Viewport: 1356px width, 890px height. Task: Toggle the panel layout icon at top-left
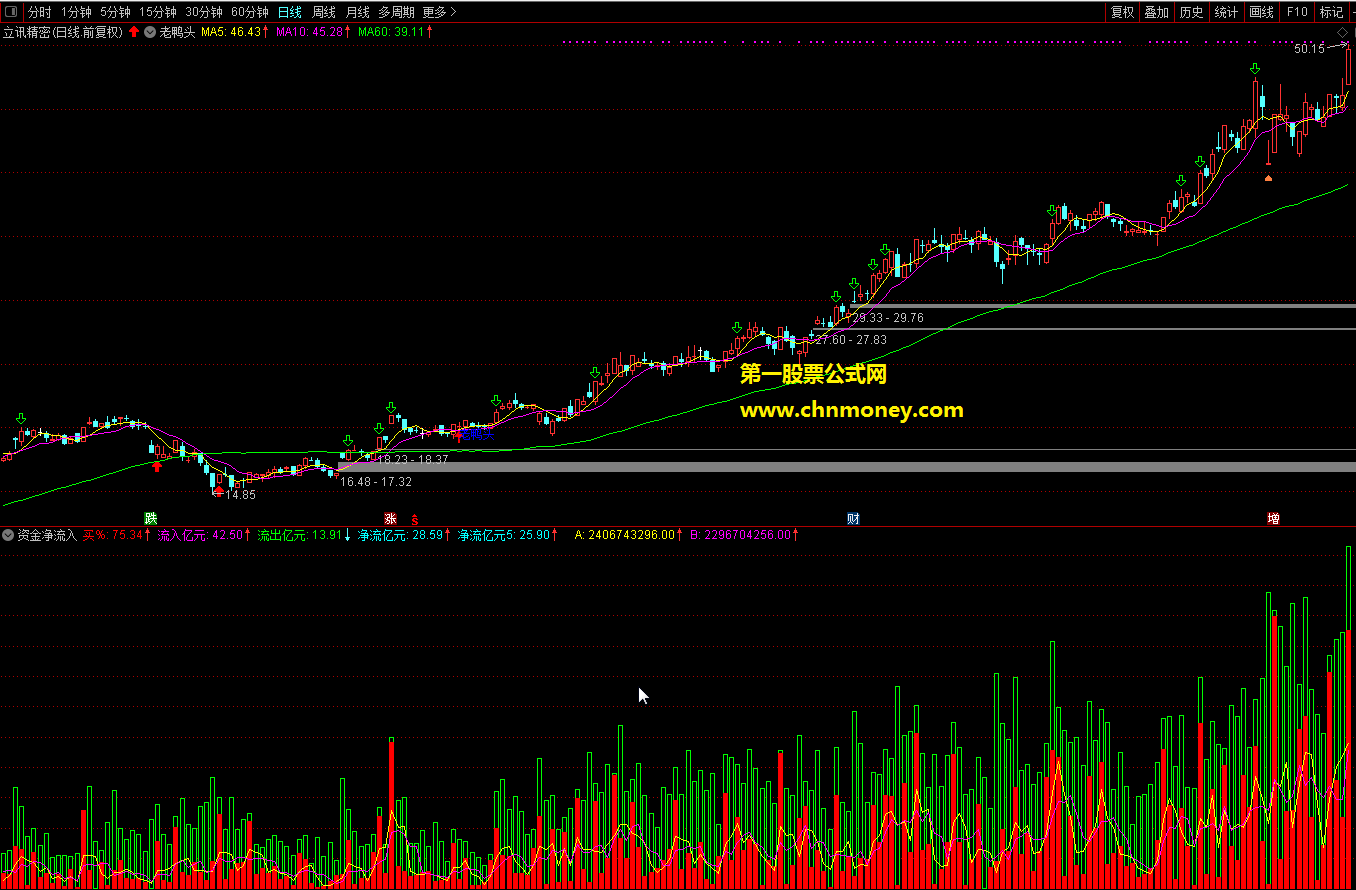pos(11,12)
